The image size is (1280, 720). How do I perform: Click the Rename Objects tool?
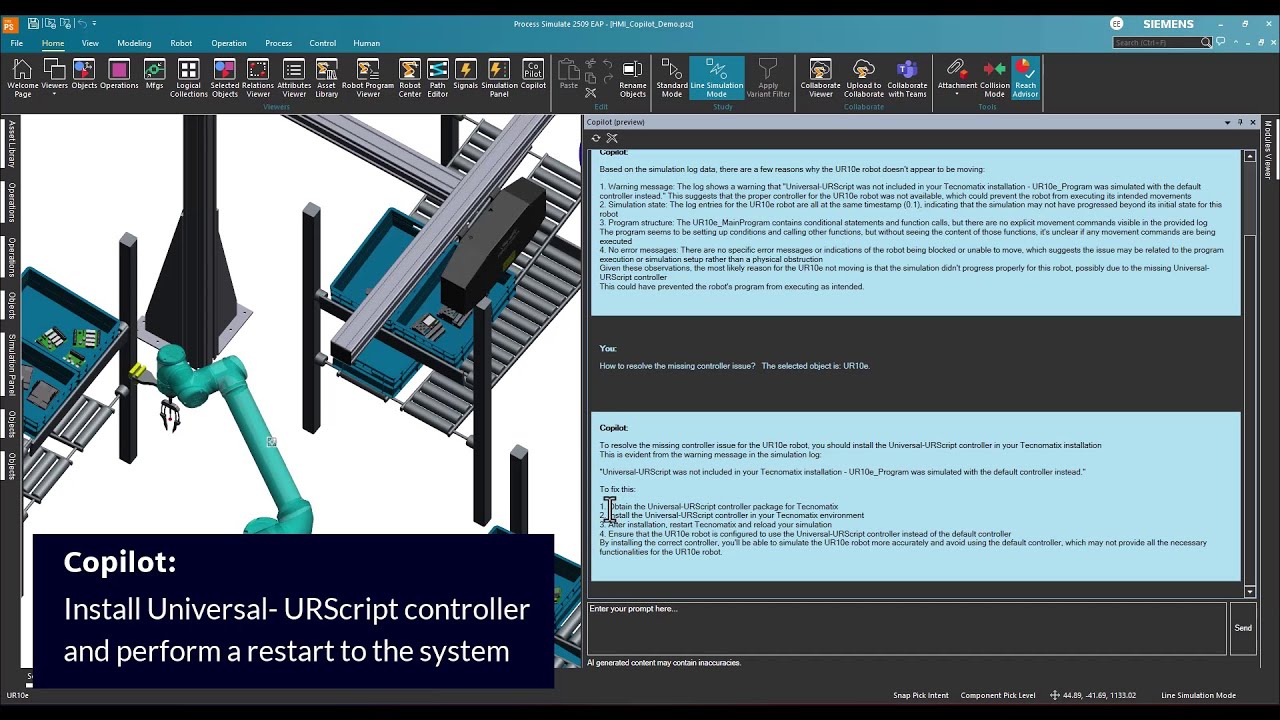pyautogui.click(x=632, y=78)
